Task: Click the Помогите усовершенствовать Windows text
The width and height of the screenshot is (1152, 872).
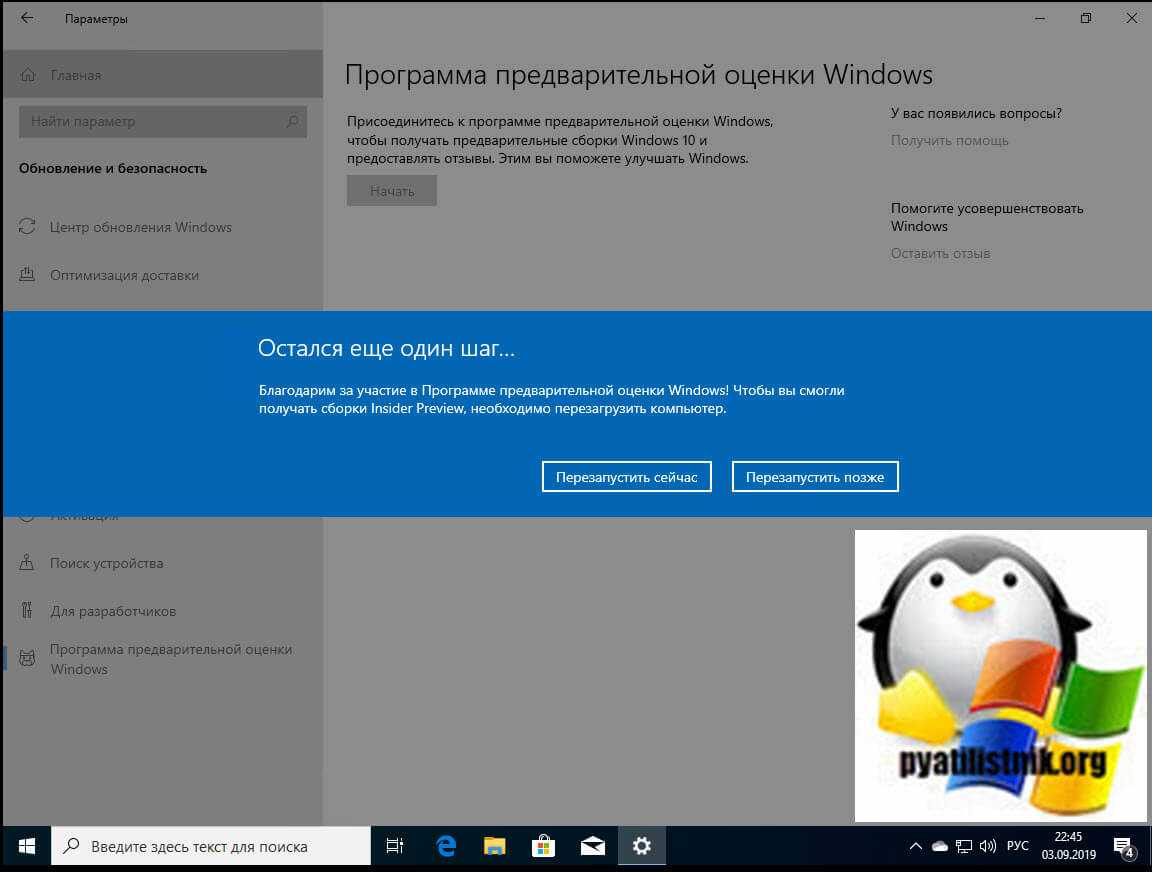Action: pos(987,217)
